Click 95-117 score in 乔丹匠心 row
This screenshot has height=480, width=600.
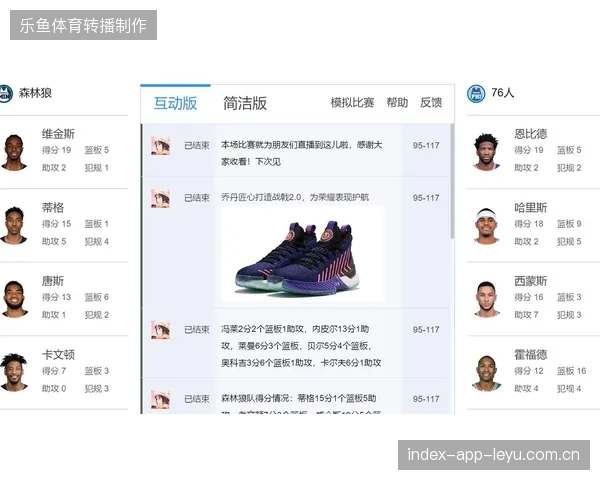426,198
